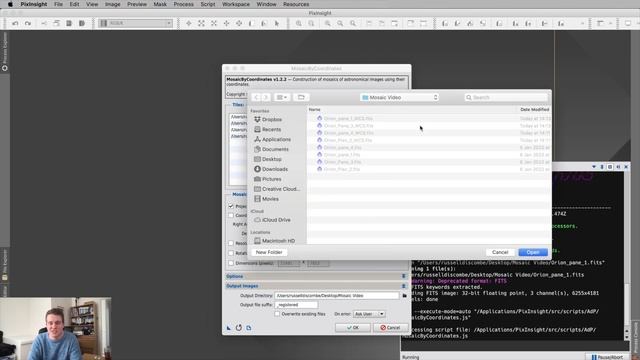Open the RGB/K channel dropdown in toolbar

coord(136,23)
